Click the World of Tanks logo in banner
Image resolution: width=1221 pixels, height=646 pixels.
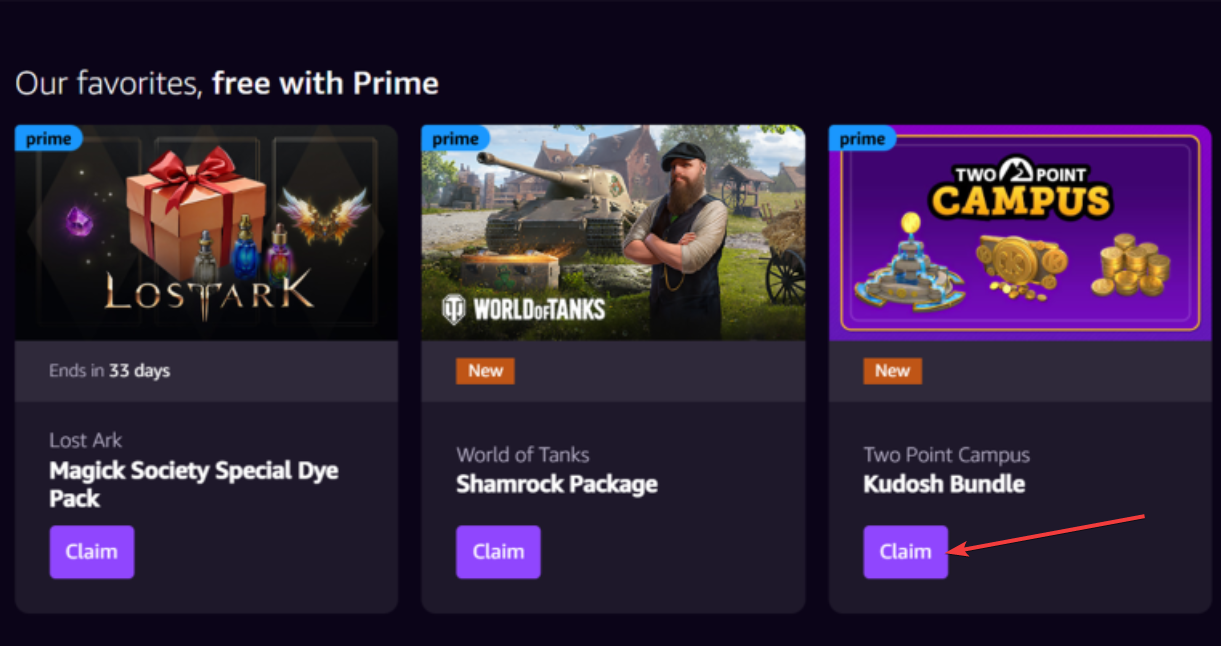525,310
